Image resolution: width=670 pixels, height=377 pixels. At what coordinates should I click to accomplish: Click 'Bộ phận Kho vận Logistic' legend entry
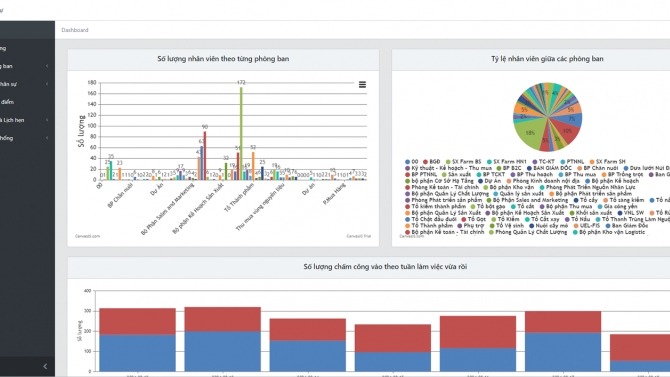(609, 232)
